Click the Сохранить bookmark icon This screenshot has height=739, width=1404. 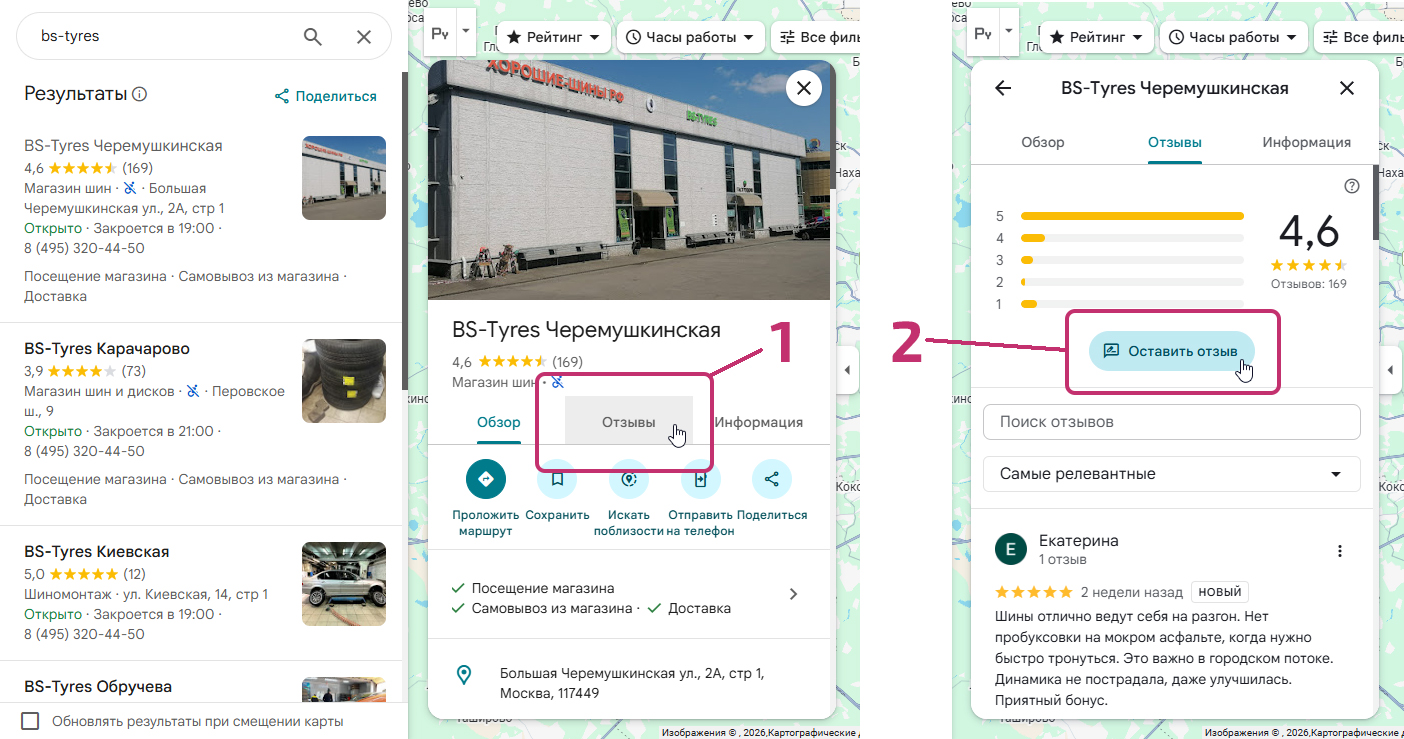(557, 479)
